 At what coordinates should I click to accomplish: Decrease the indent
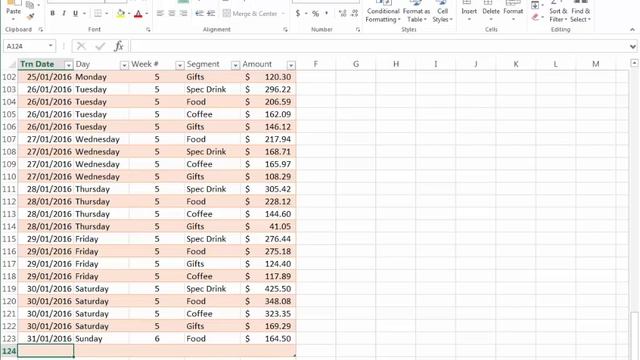point(199,13)
